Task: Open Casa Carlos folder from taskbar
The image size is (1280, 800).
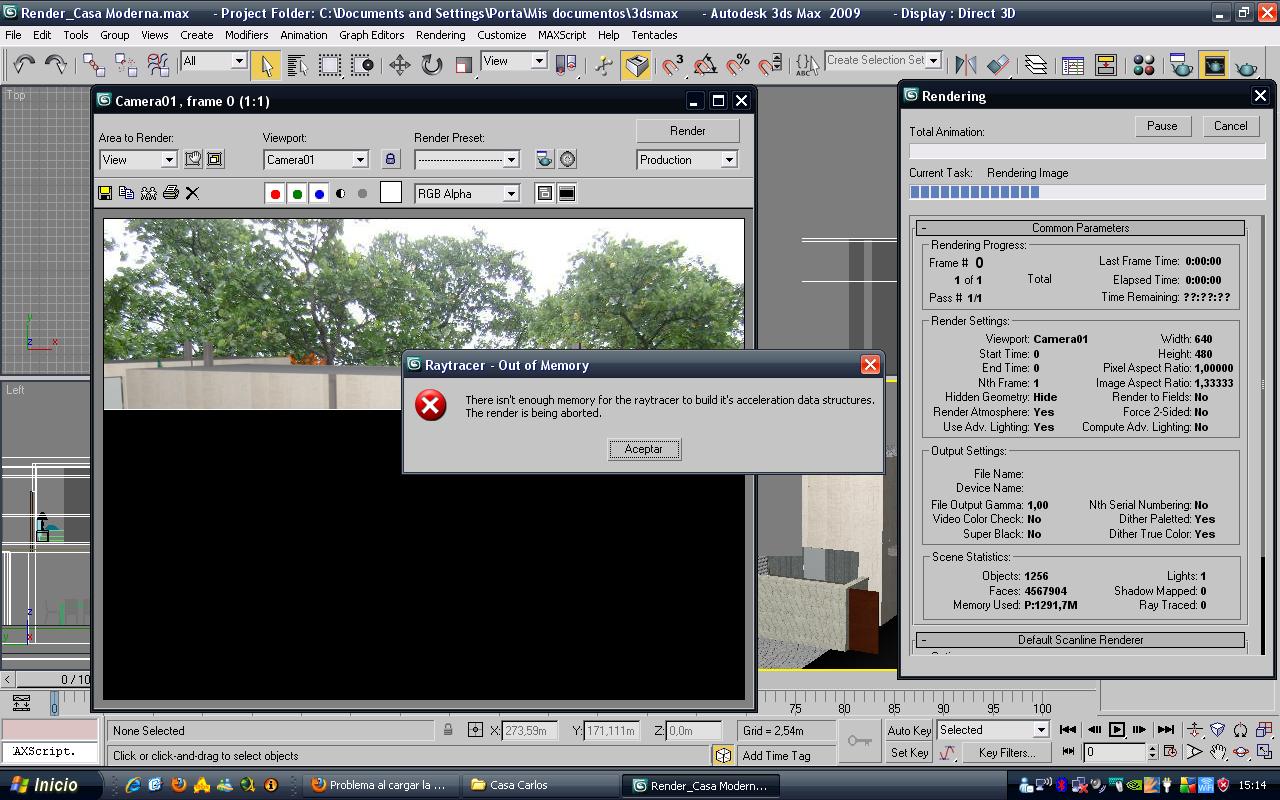Action: coord(541,785)
